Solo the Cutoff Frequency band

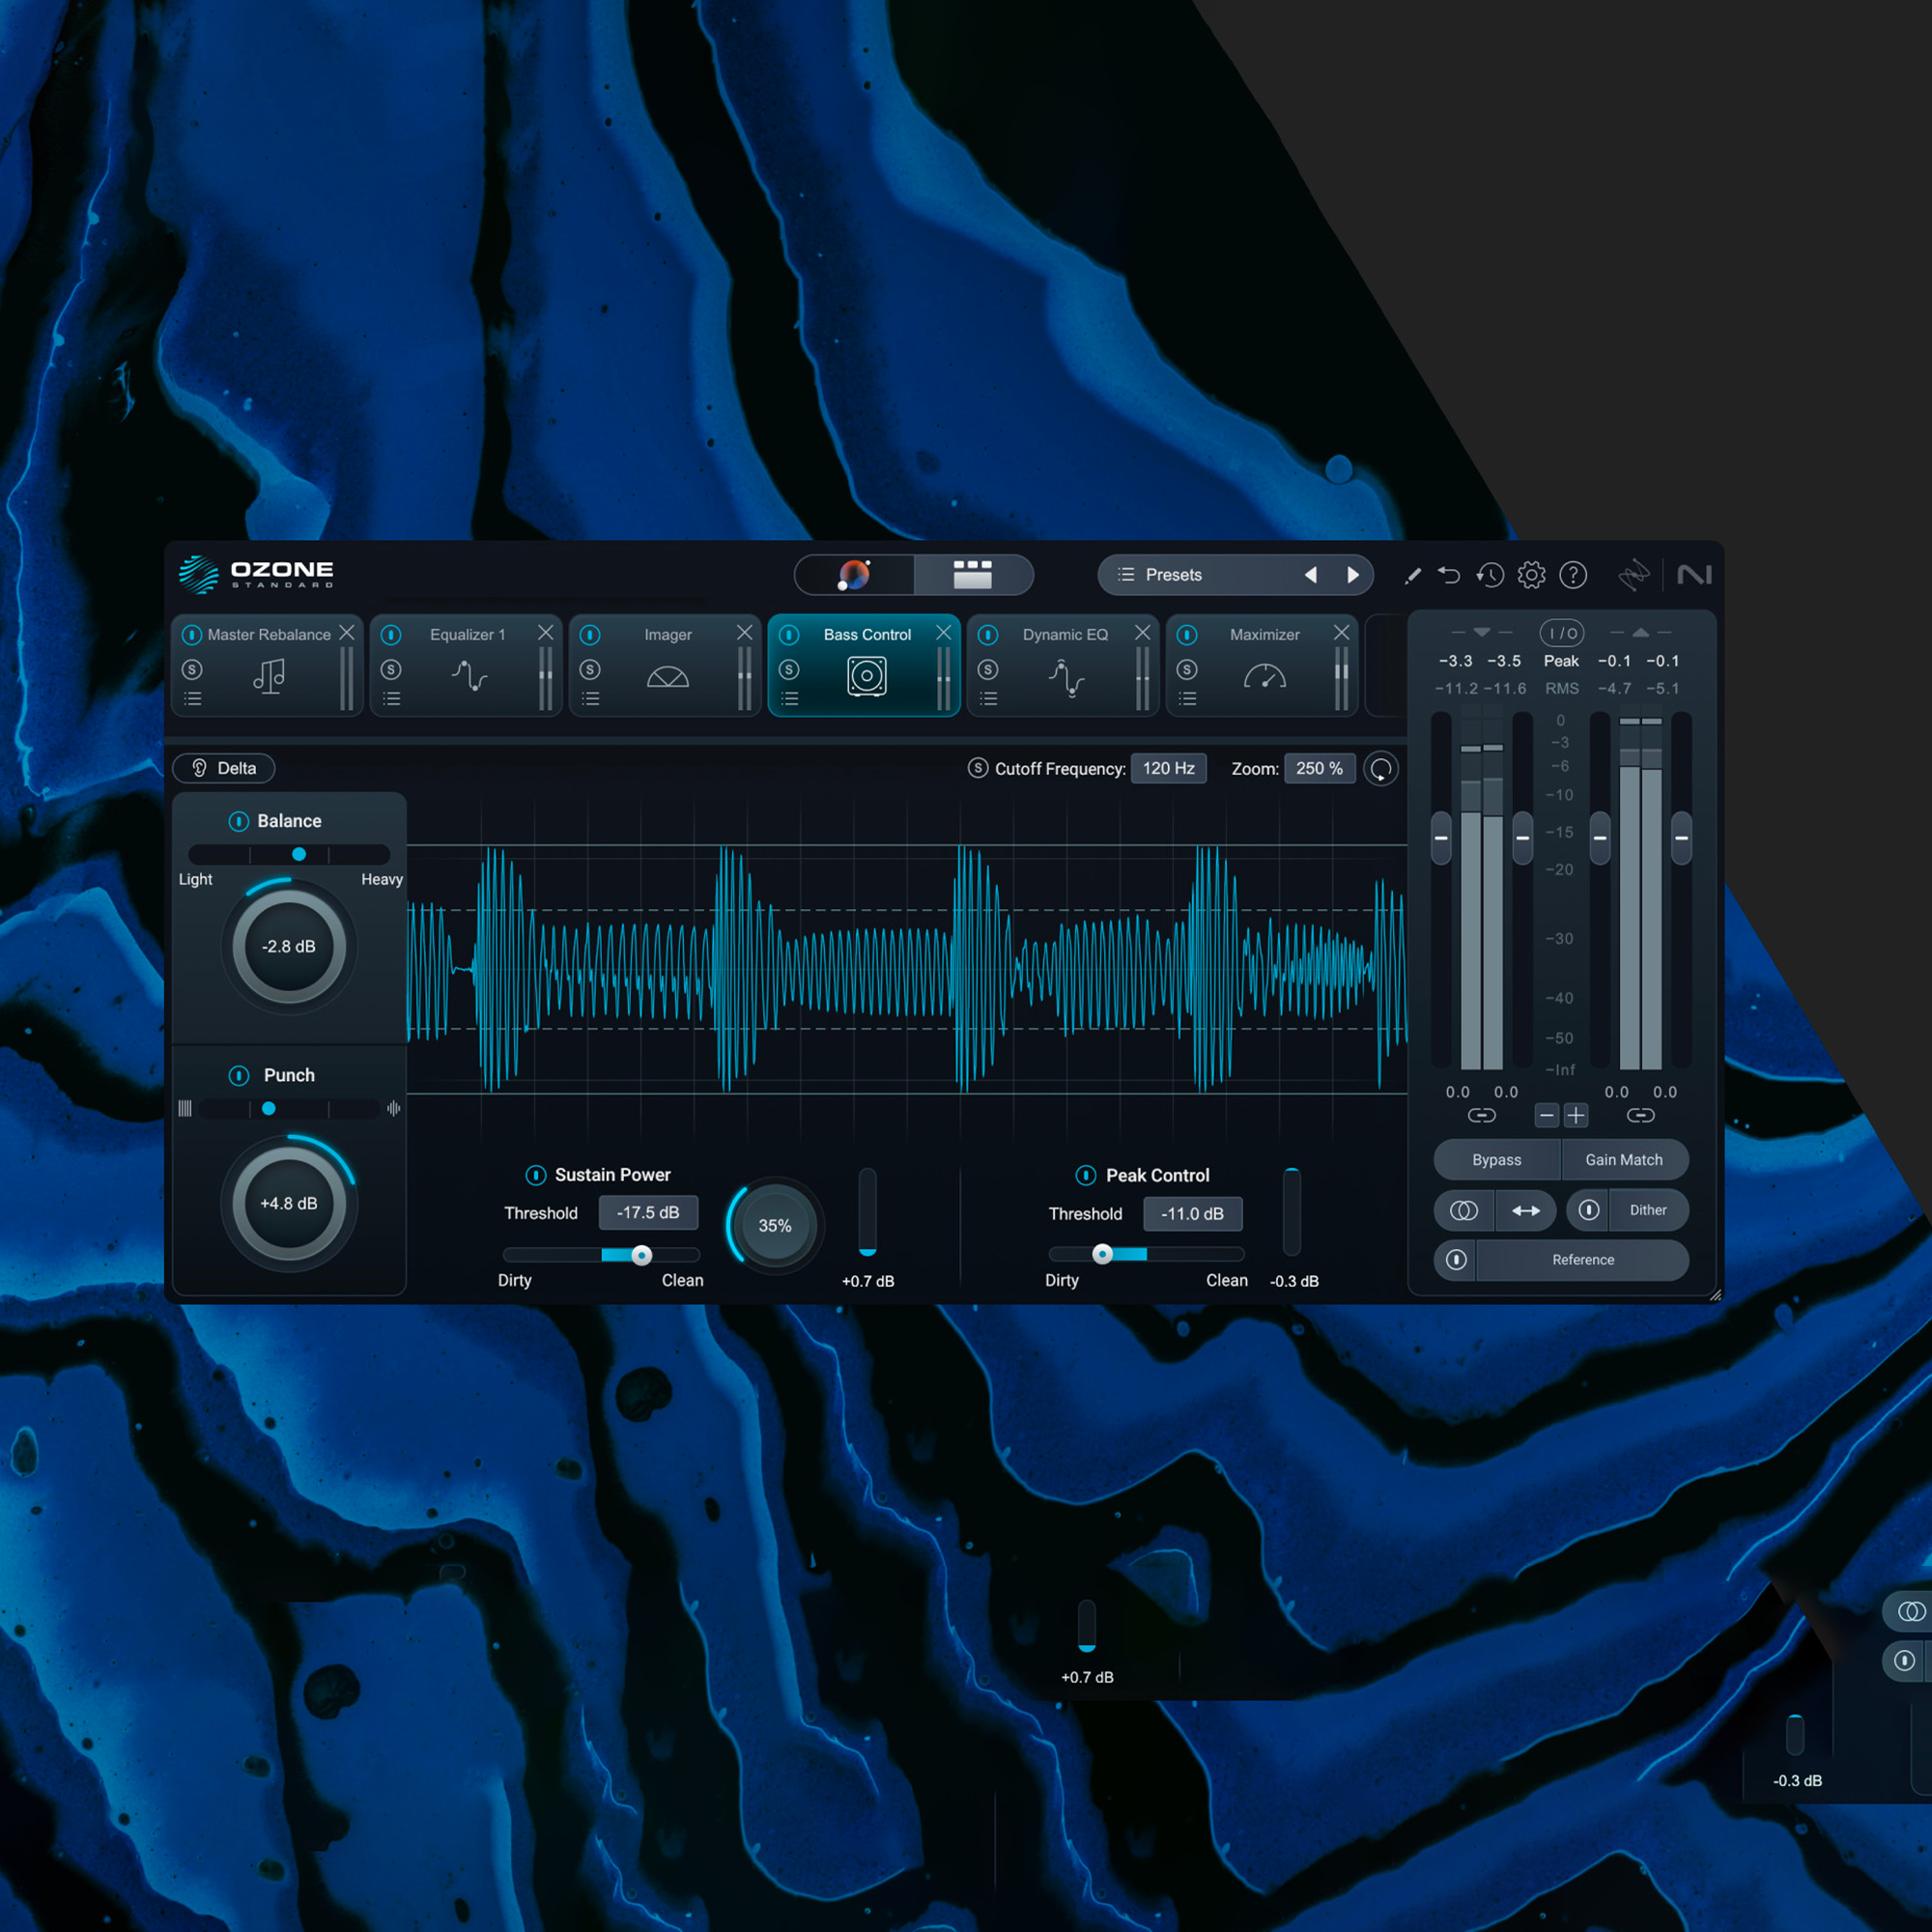pyautogui.click(x=977, y=768)
